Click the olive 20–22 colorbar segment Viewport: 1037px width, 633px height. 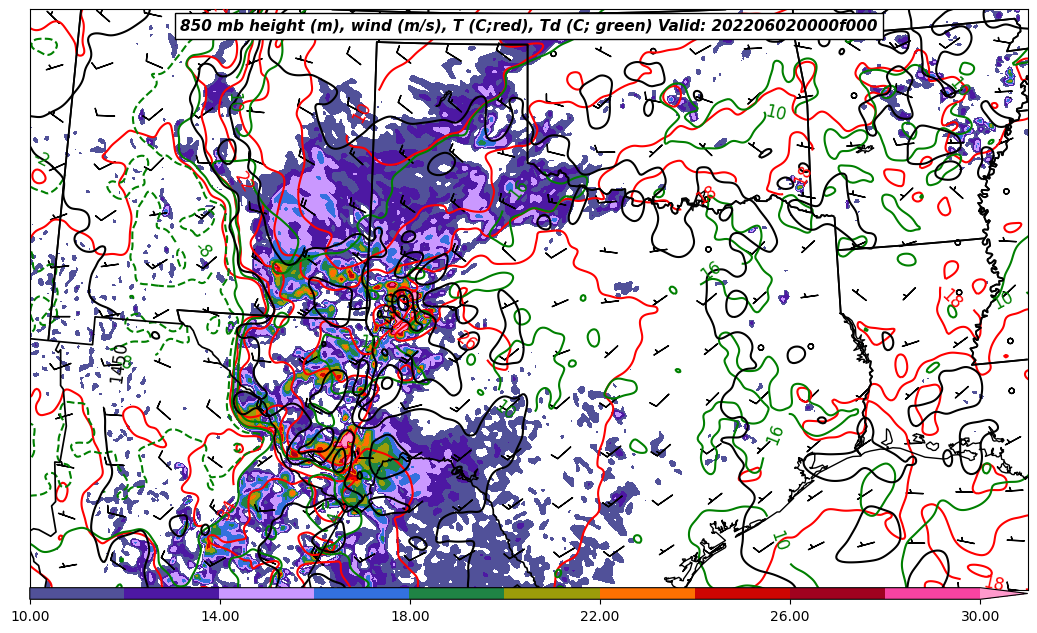pos(552,593)
